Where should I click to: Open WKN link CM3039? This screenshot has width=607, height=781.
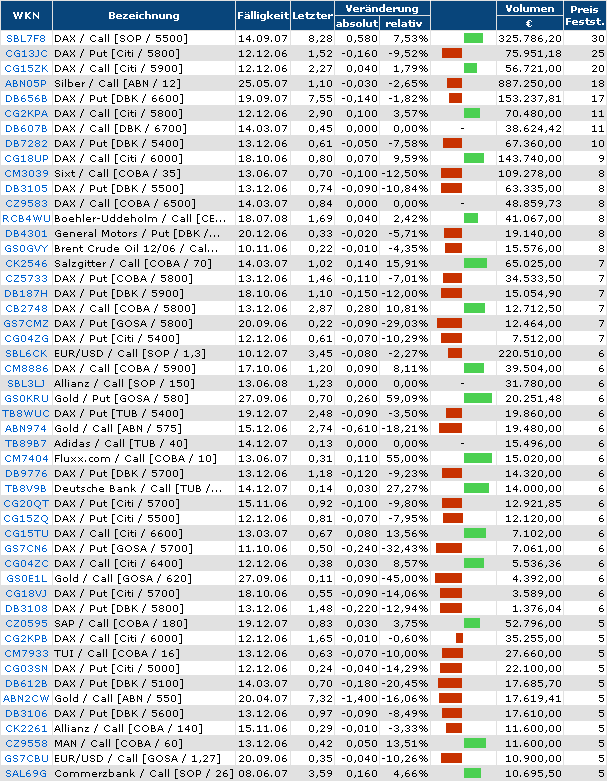click(26, 173)
